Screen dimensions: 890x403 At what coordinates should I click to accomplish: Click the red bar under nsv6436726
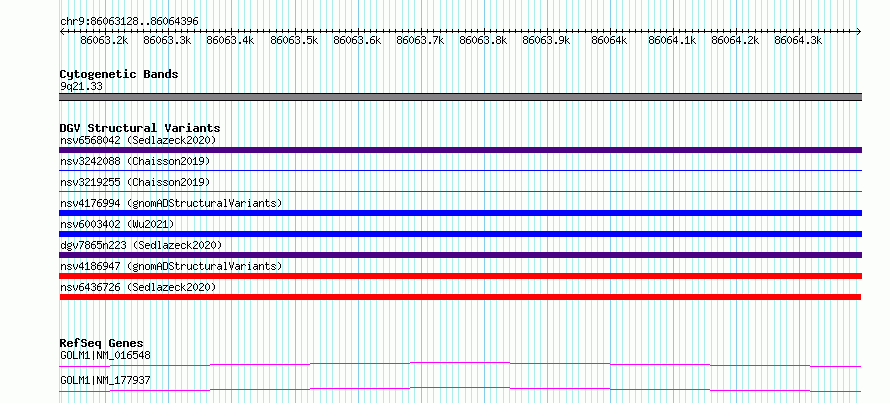tap(460, 297)
